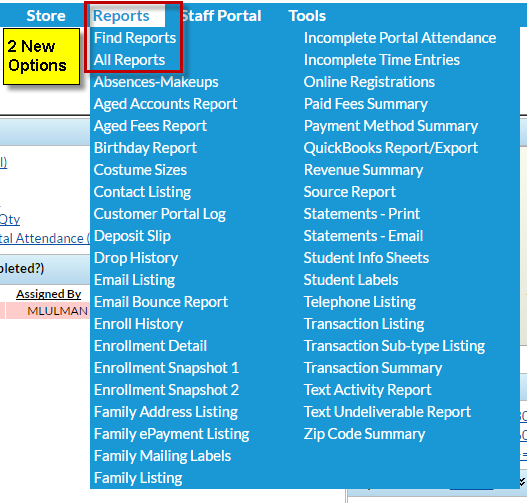This screenshot has width=527, height=503.
Task: Open the Tools menu
Action: coord(307,16)
